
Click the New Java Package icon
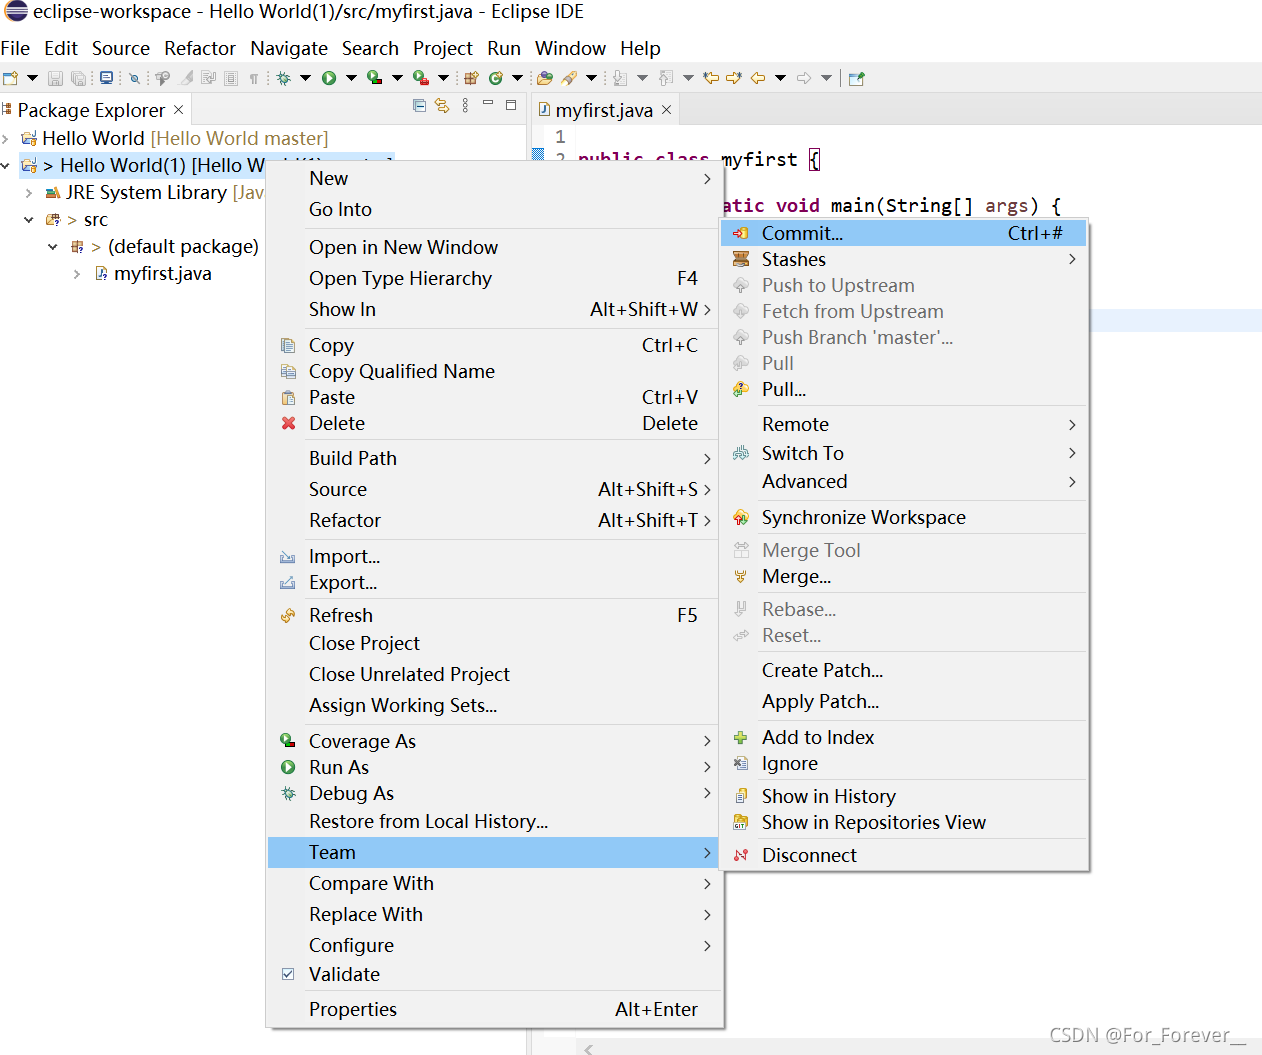[471, 78]
